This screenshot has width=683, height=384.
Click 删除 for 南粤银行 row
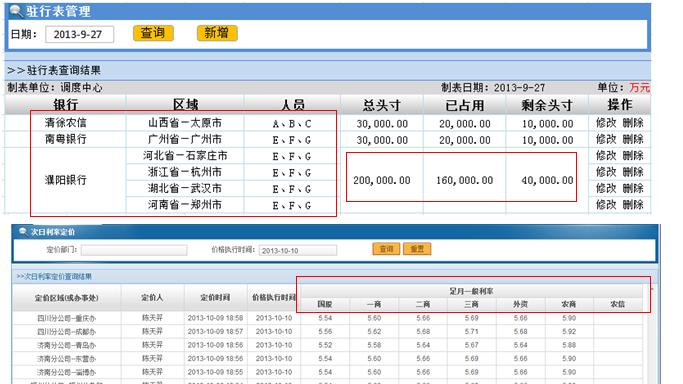coord(633,139)
